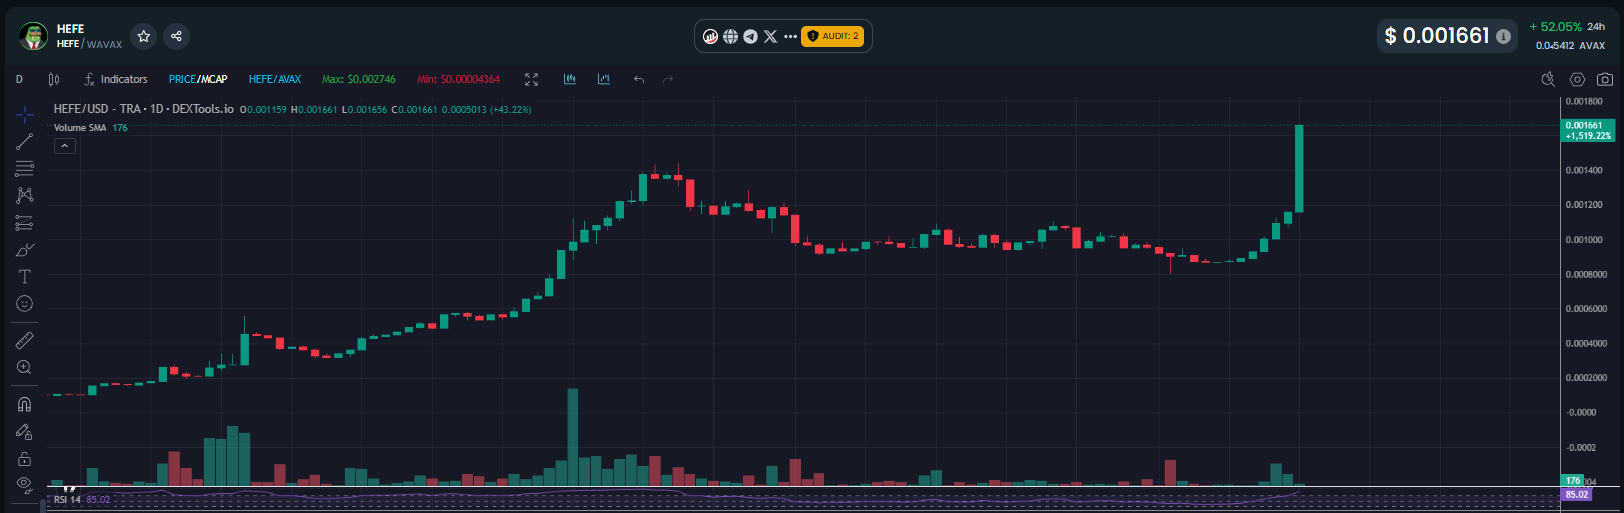Click the AUDIT: 2 badge
This screenshot has width=1624, height=513.
click(x=832, y=36)
